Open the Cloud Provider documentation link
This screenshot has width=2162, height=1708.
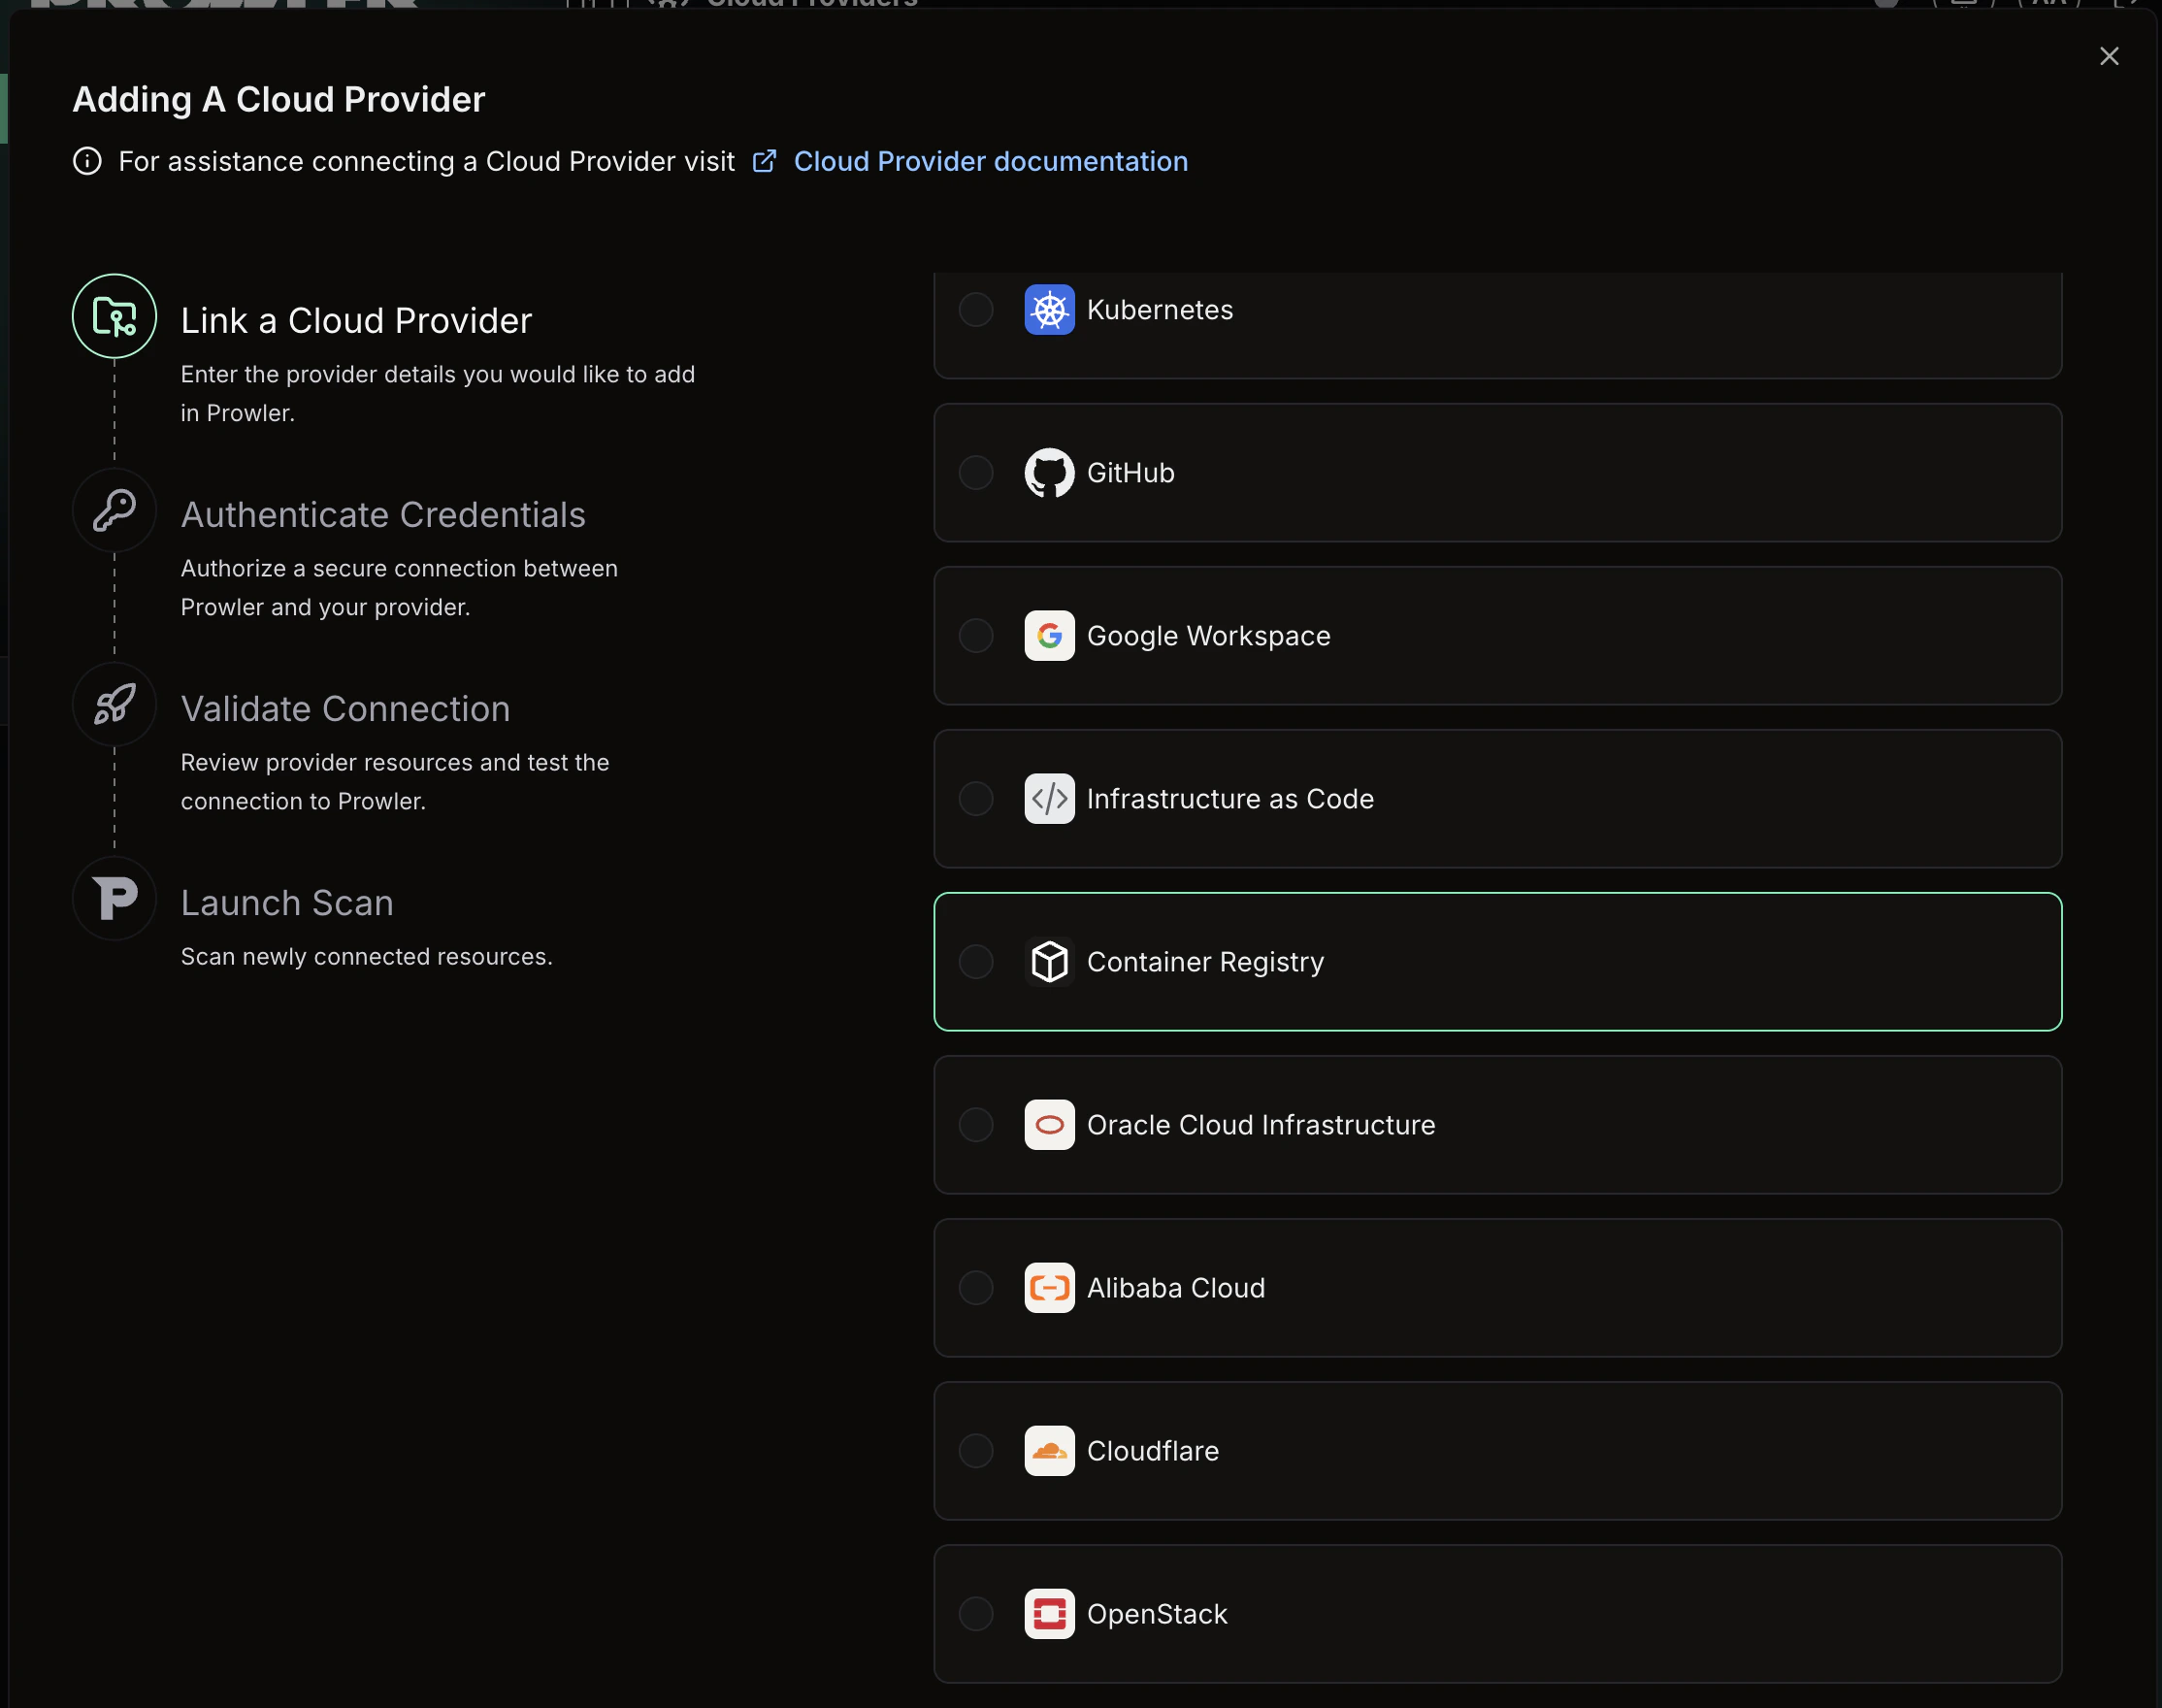coord(989,161)
